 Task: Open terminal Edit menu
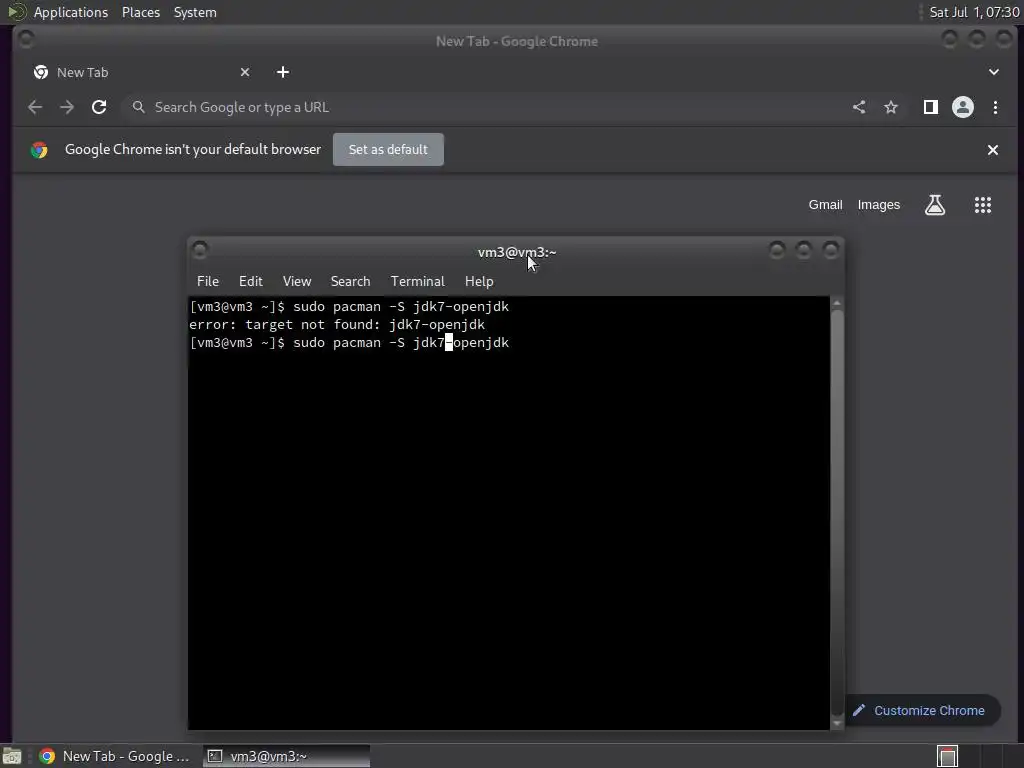point(251,281)
